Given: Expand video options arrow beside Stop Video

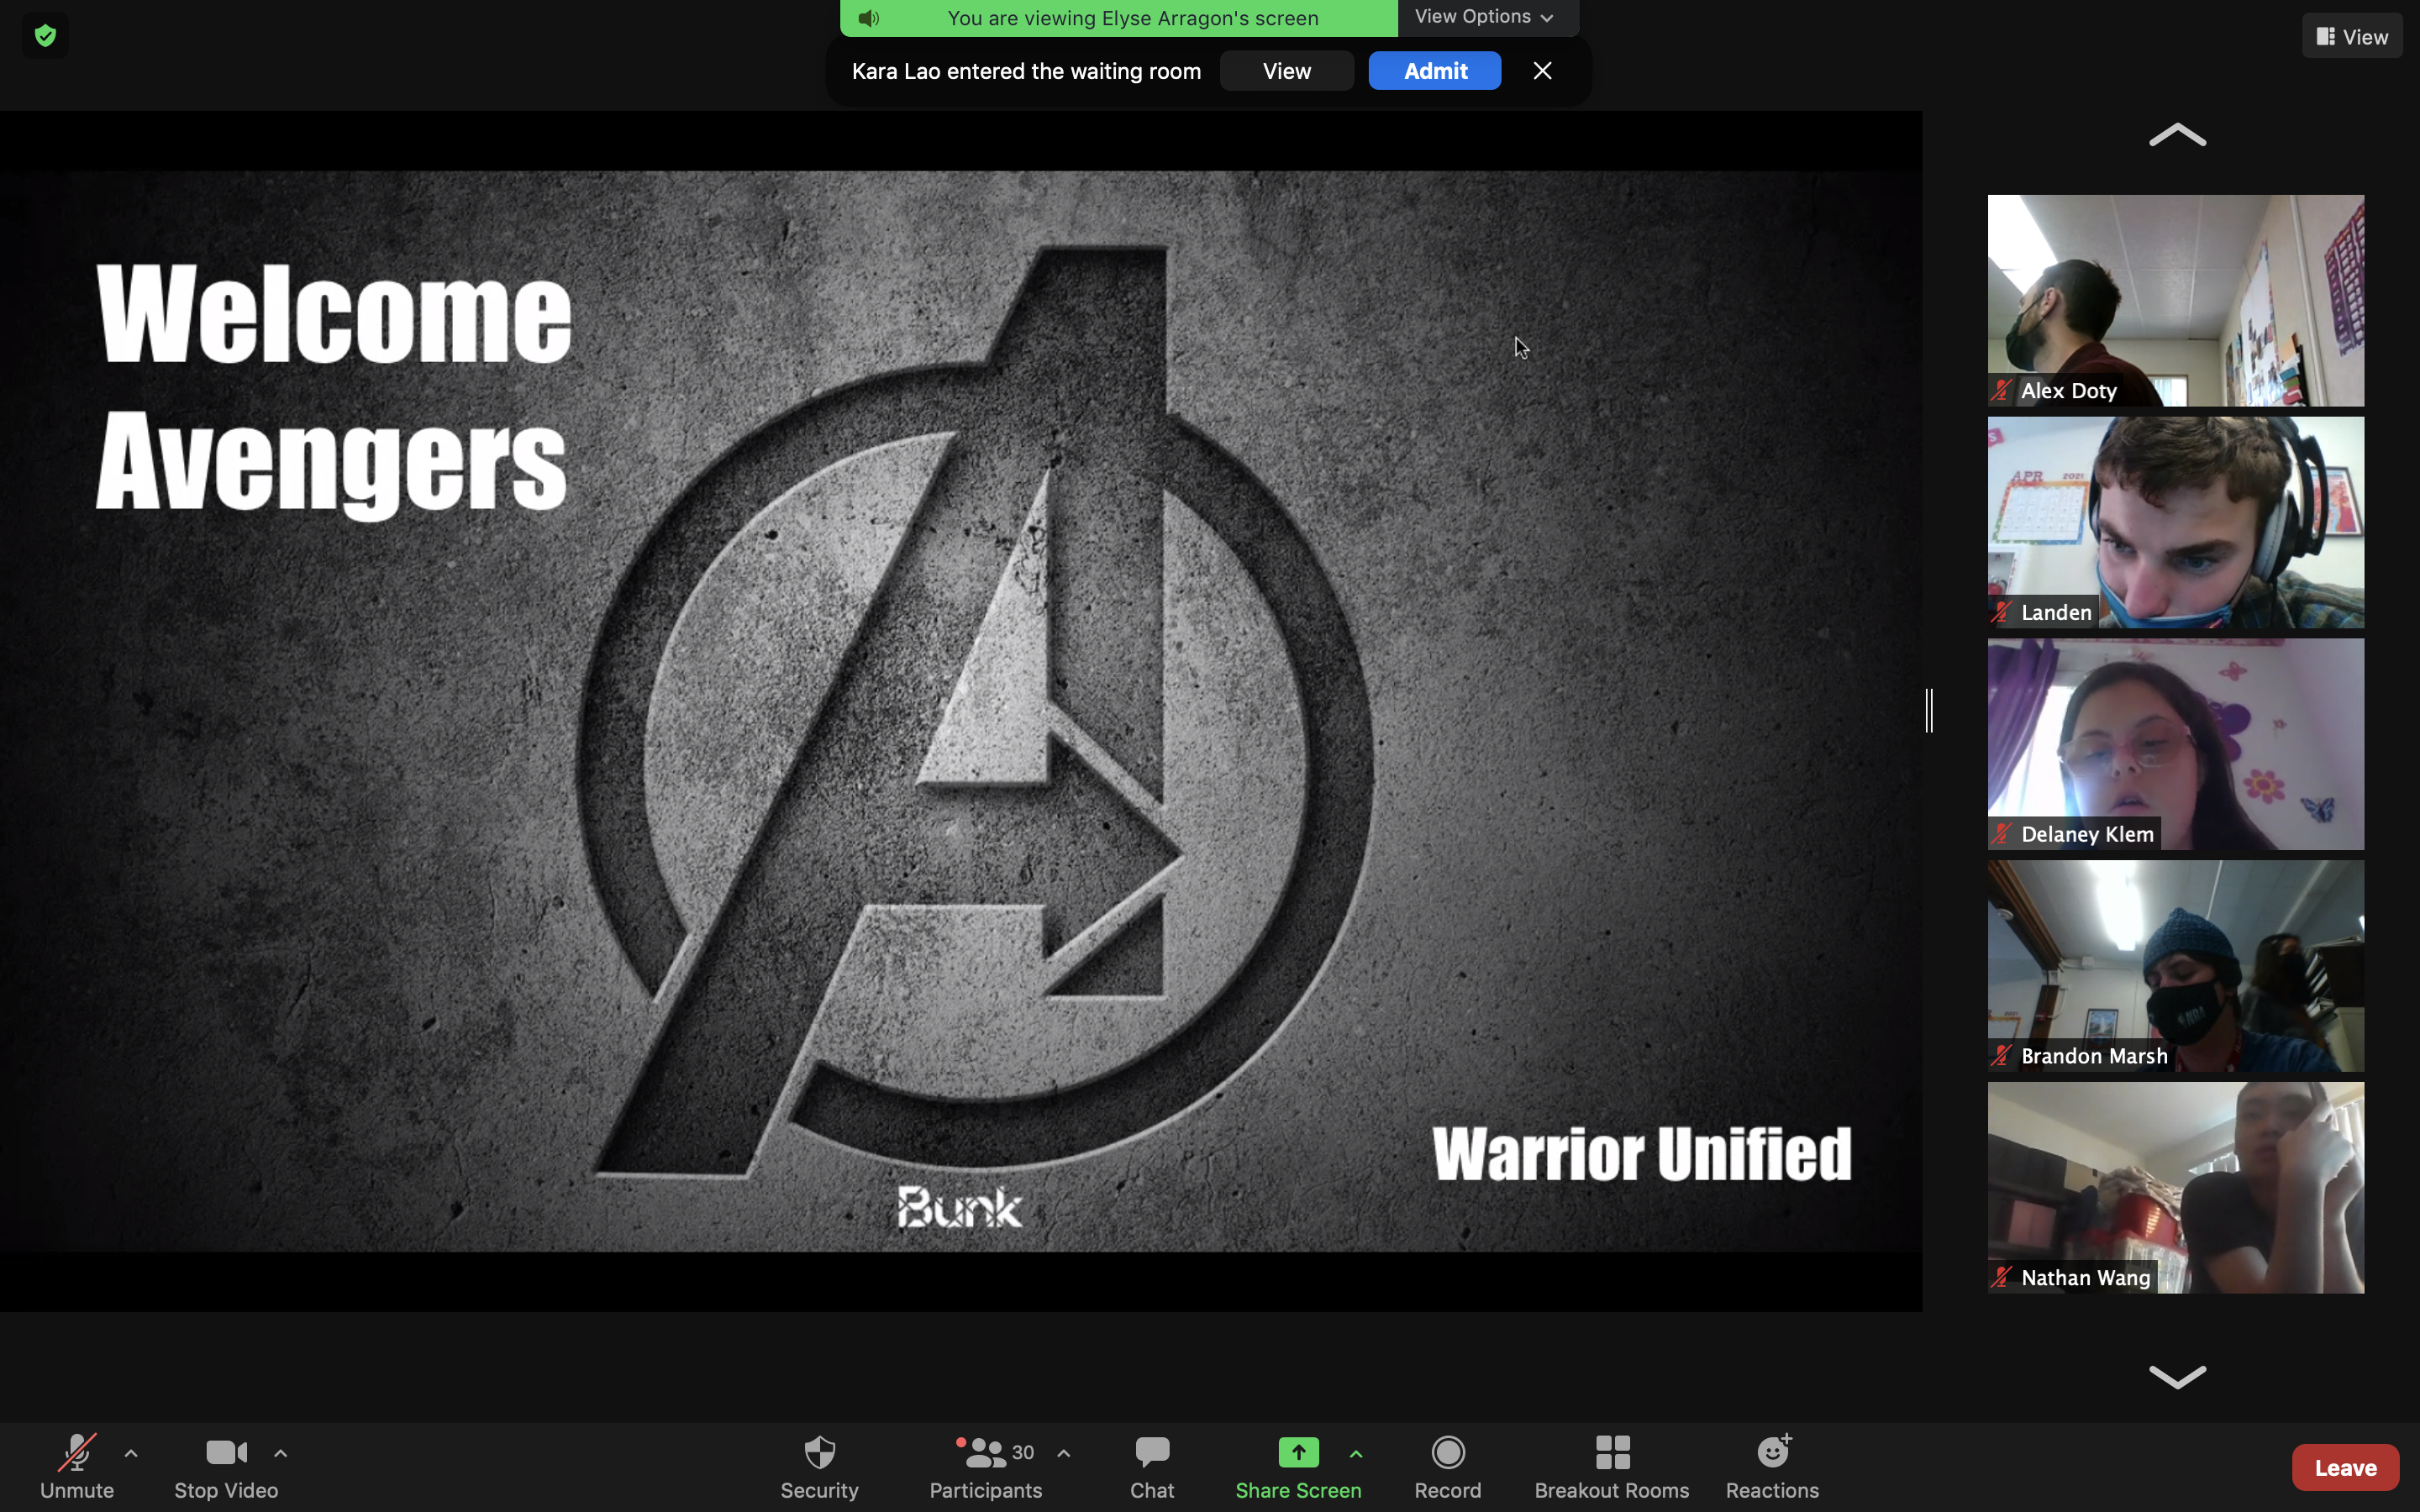Looking at the screenshot, I should 281,1453.
